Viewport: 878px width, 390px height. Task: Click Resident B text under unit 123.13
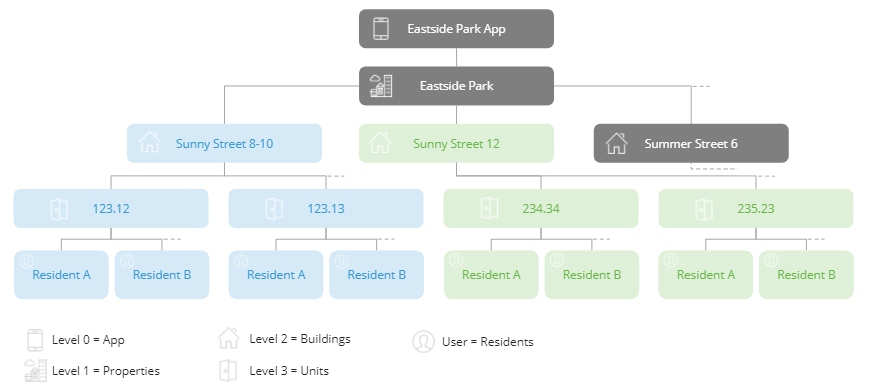pos(377,275)
